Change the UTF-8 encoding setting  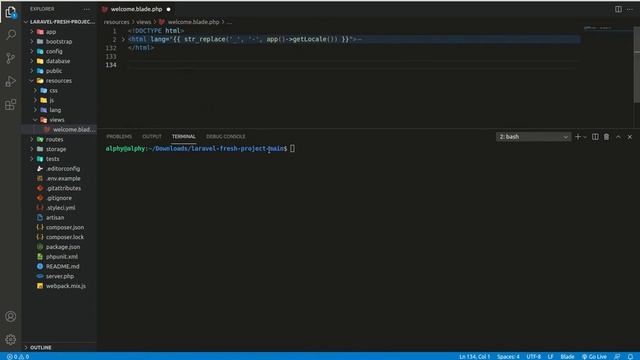click(x=533, y=356)
